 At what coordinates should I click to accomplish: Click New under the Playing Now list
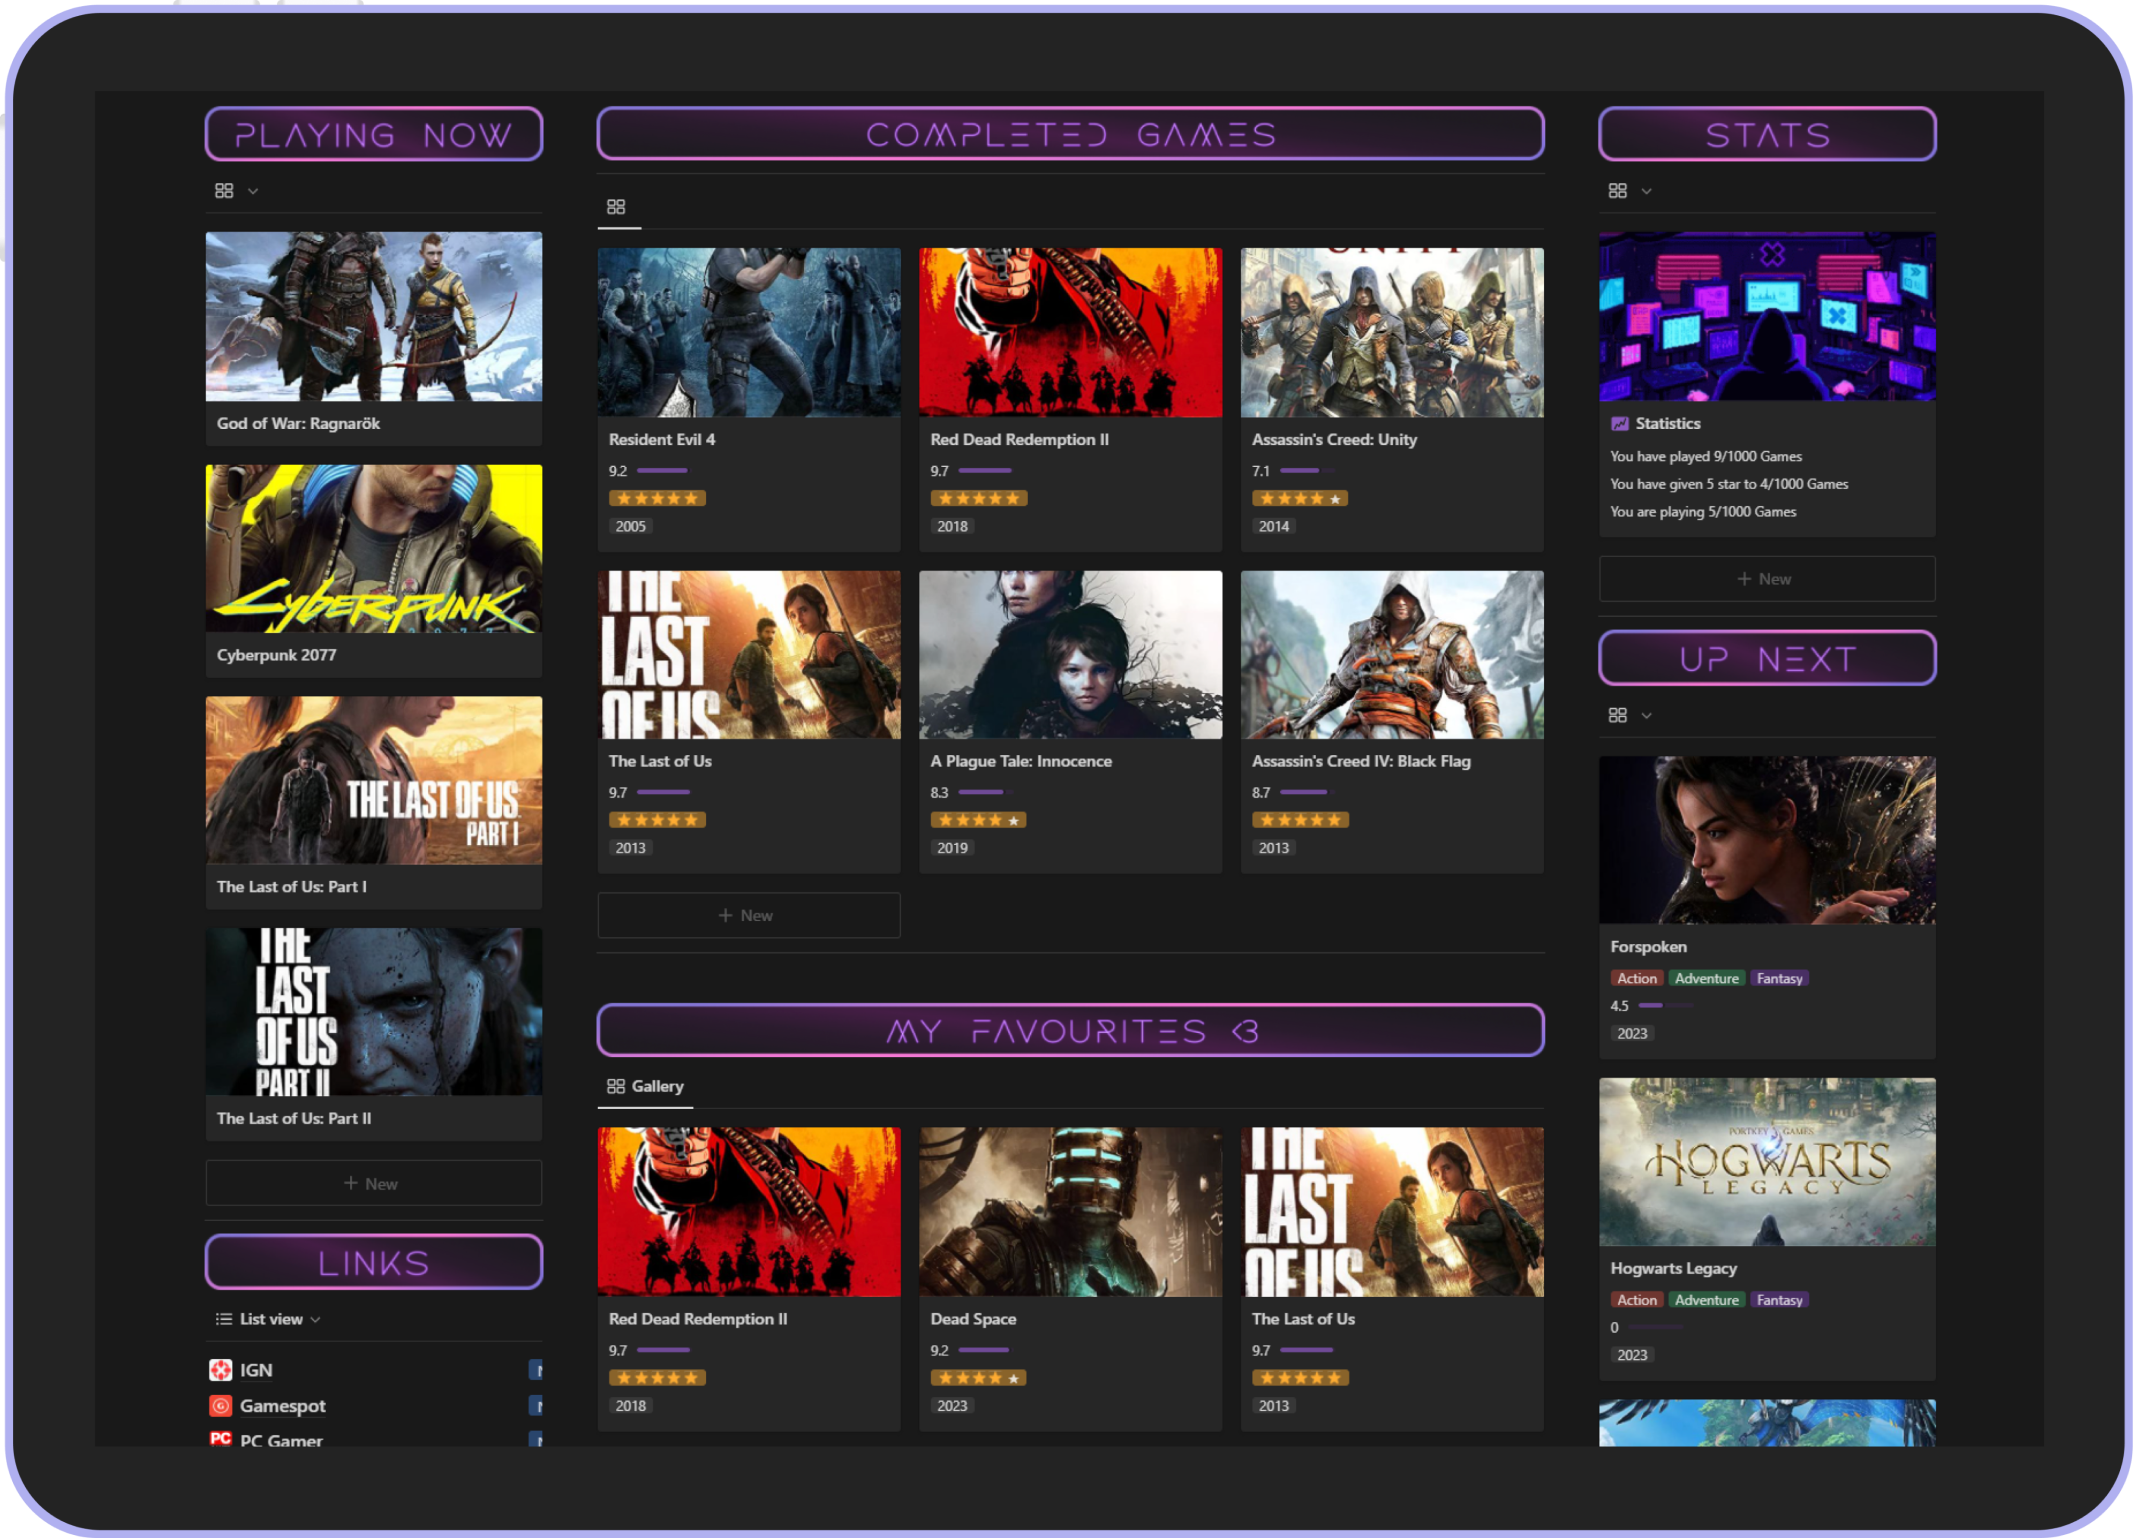(373, 1183)
